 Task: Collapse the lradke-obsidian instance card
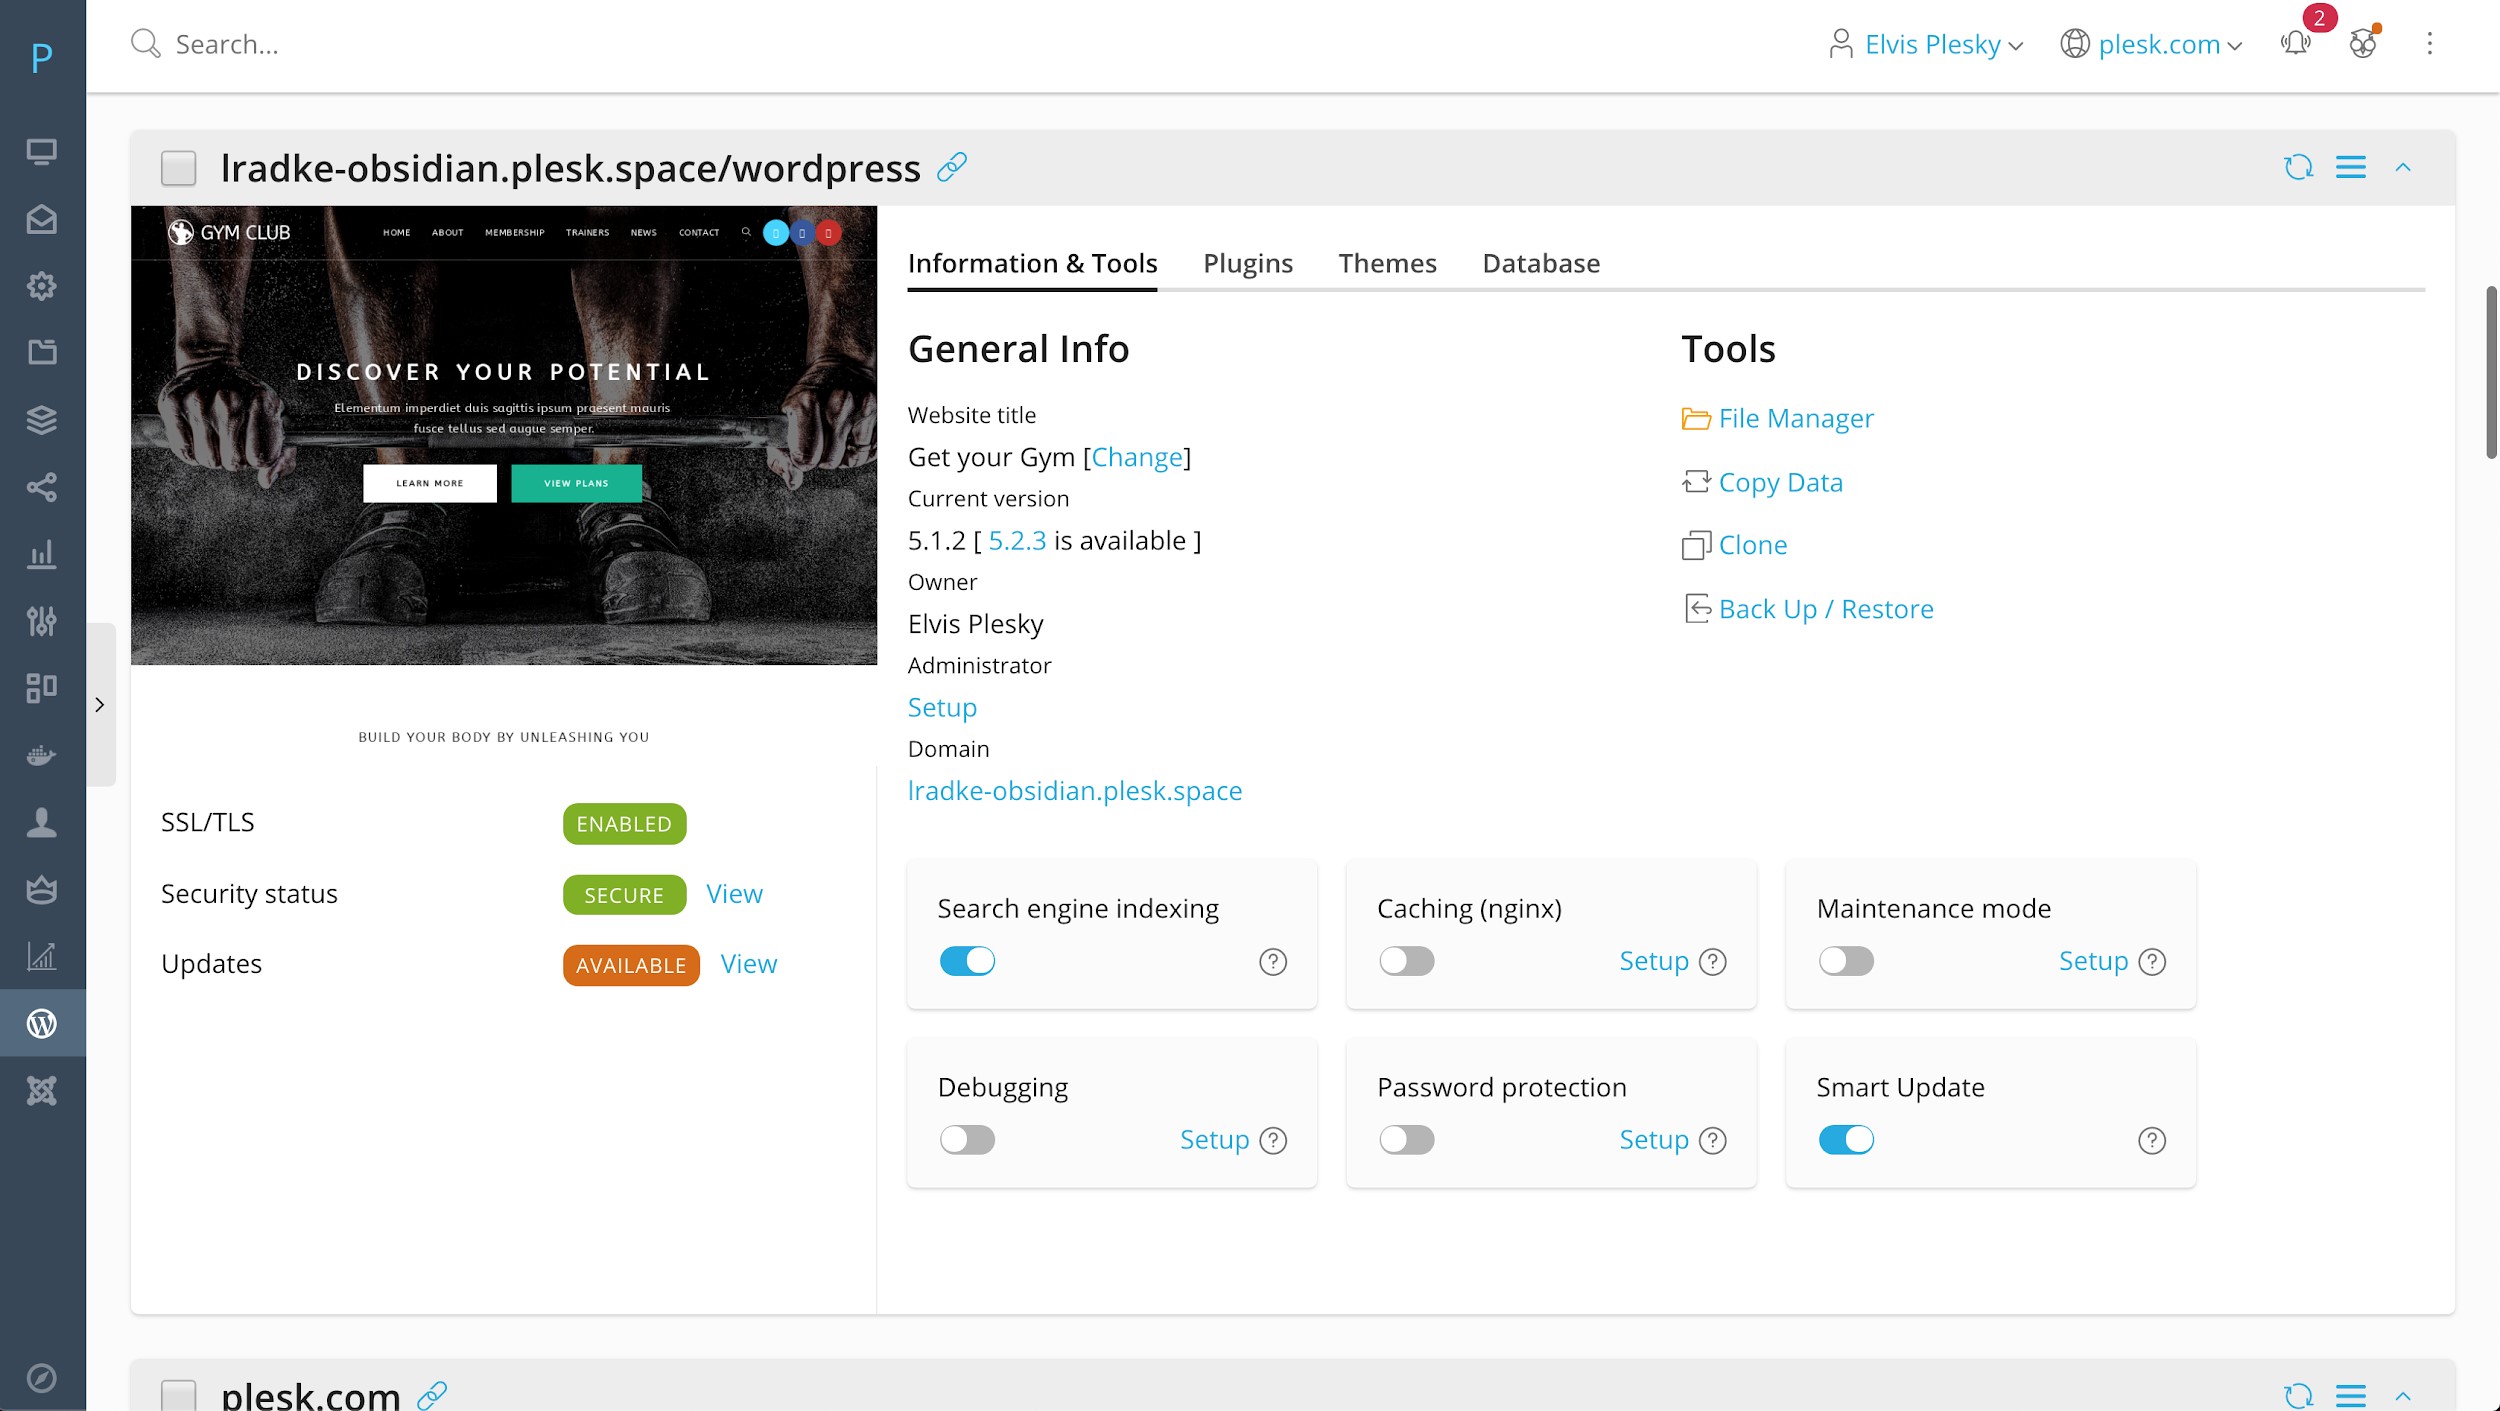click(x=2403, y=167)
